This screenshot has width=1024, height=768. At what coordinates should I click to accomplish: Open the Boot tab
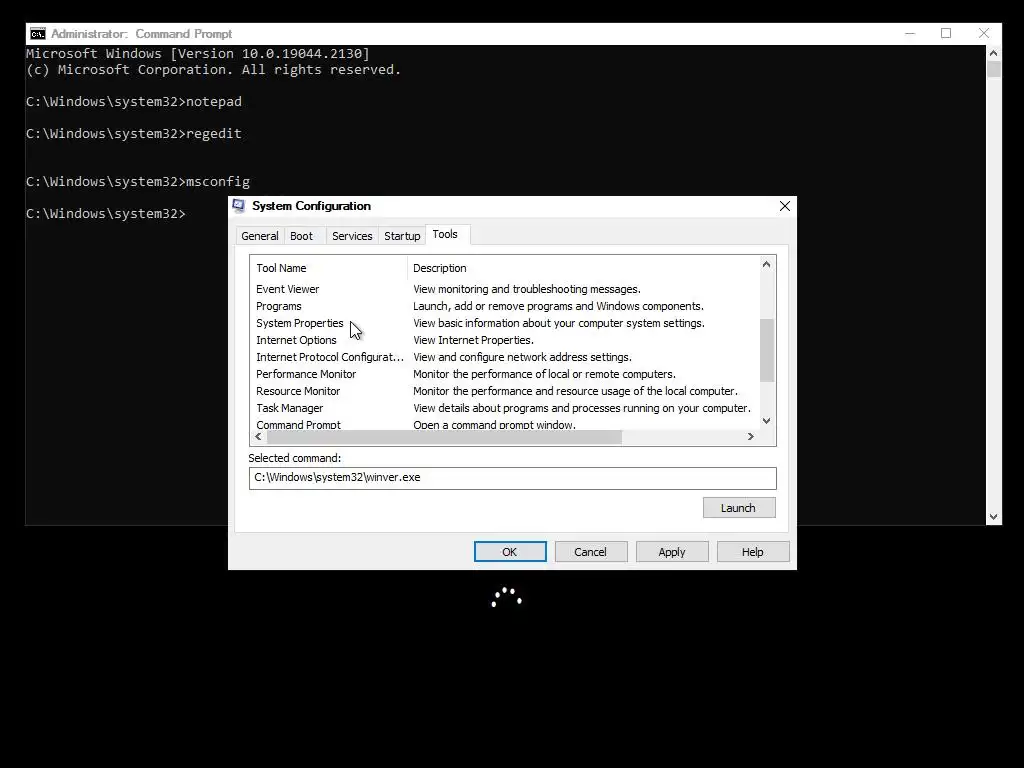[x=301, y=236]
